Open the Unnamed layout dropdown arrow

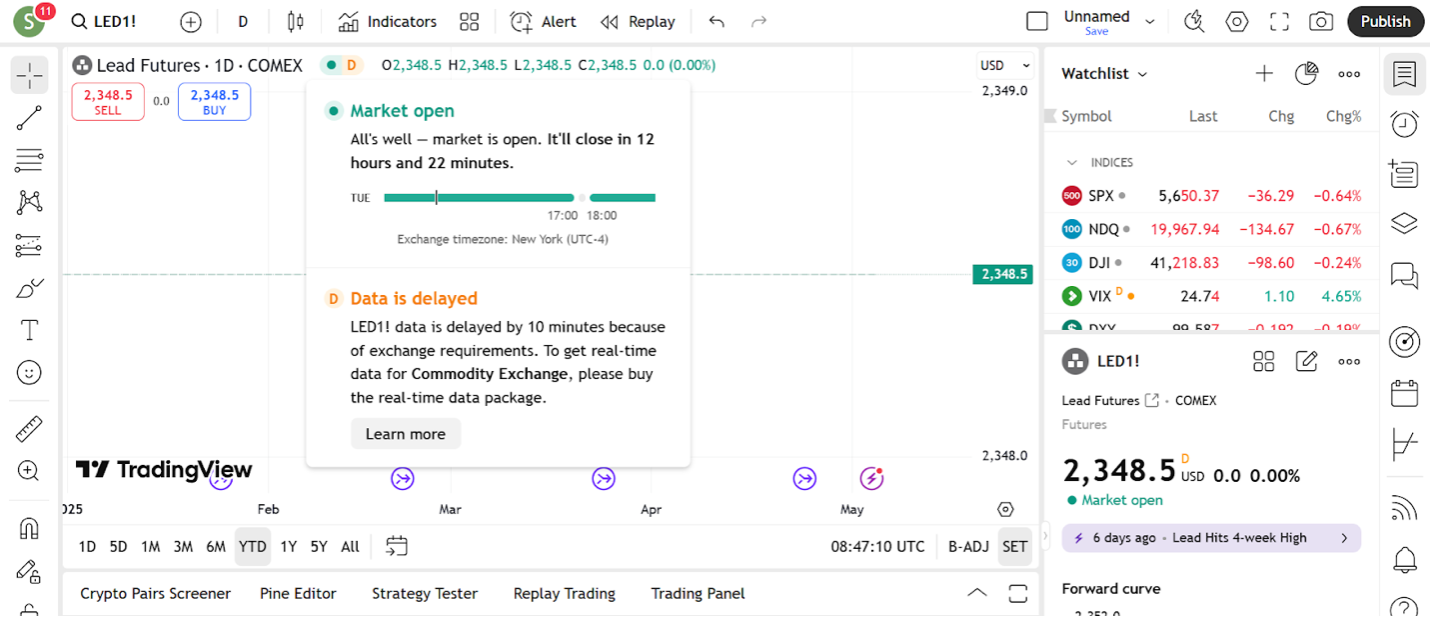pos(1150,22)
